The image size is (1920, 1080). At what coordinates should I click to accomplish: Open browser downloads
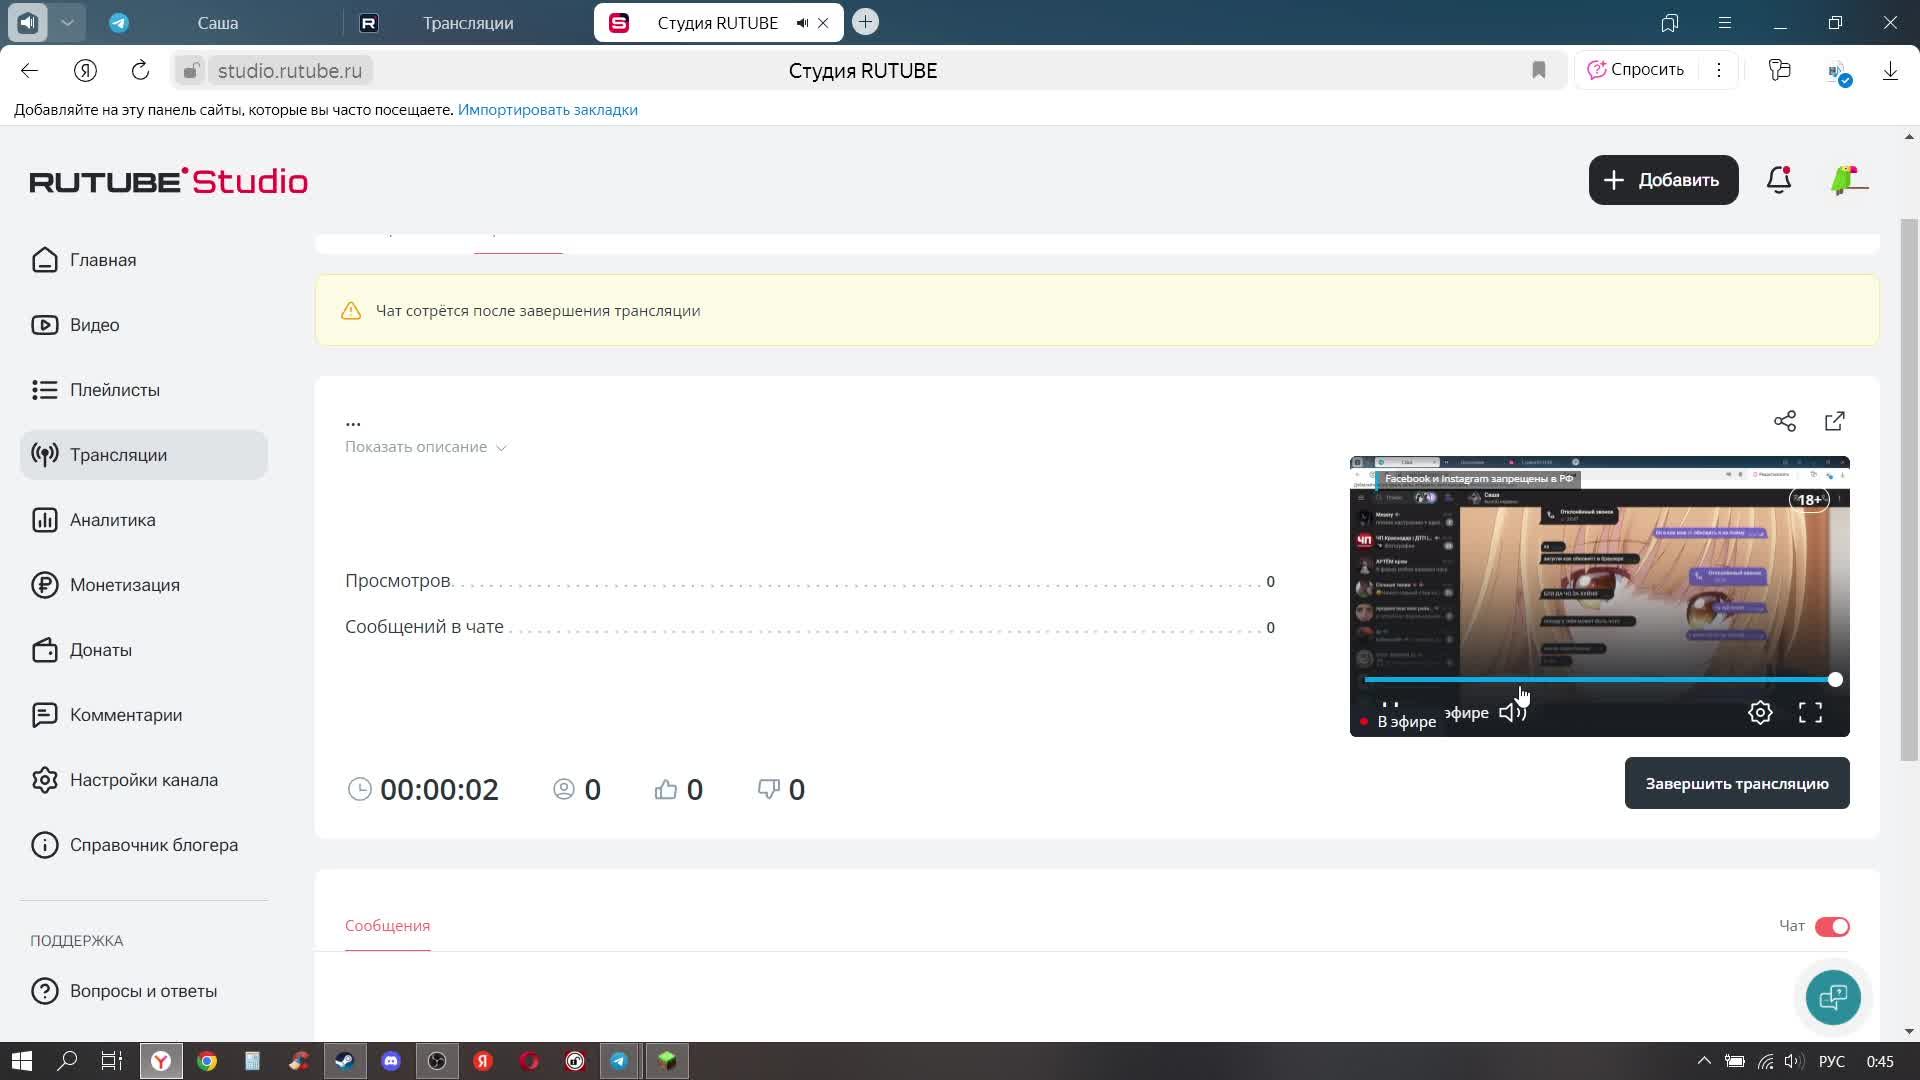1890,70
